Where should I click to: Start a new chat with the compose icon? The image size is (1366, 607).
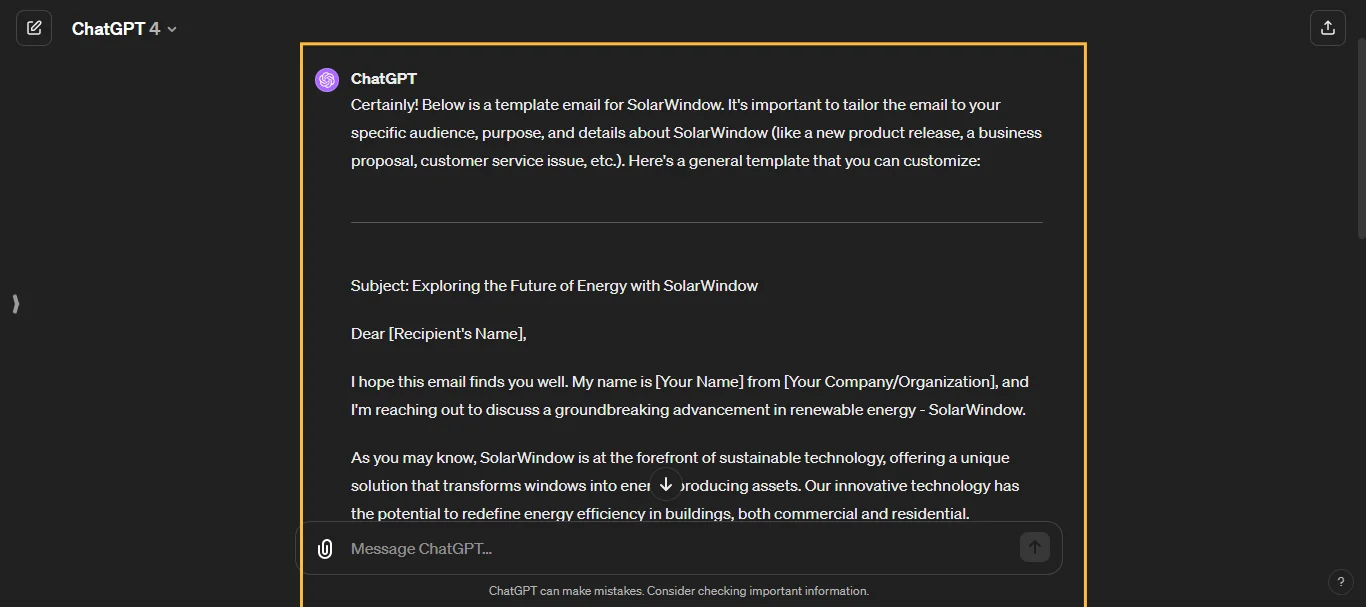click(x=33, y=27)
